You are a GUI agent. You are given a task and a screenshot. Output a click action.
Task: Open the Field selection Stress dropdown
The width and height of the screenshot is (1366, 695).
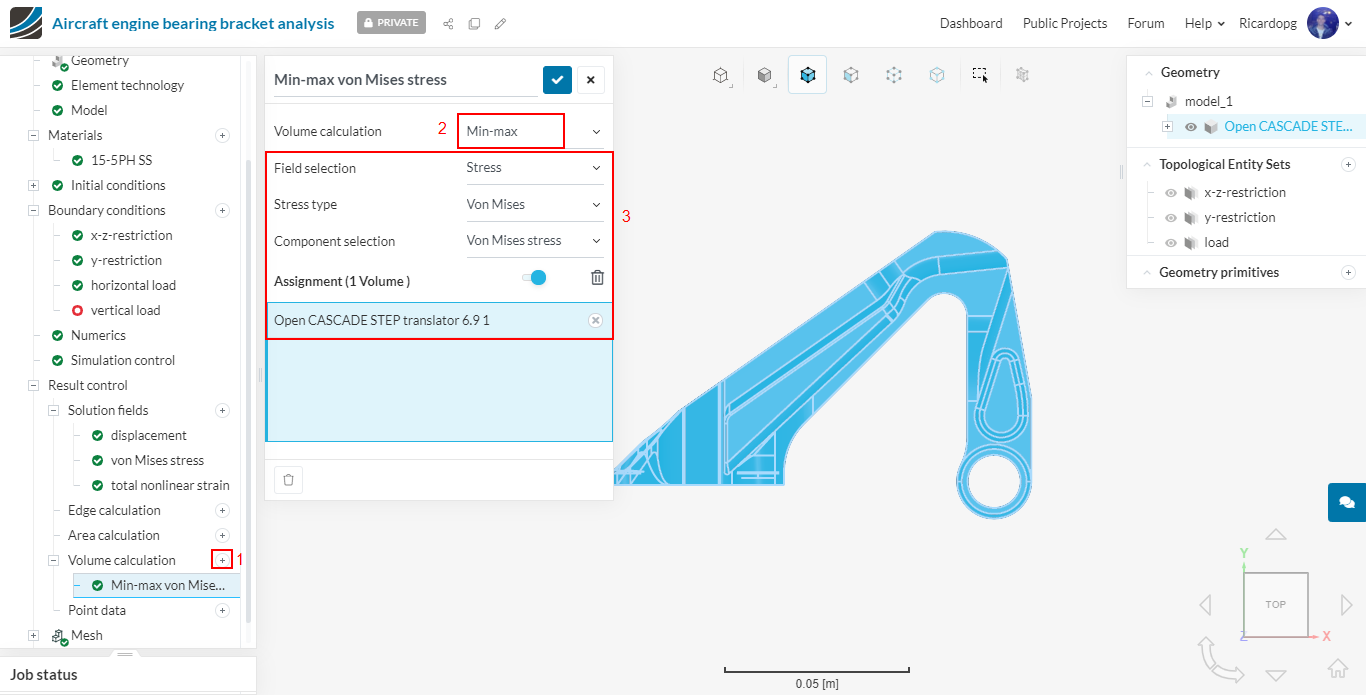tap(535, 168)
